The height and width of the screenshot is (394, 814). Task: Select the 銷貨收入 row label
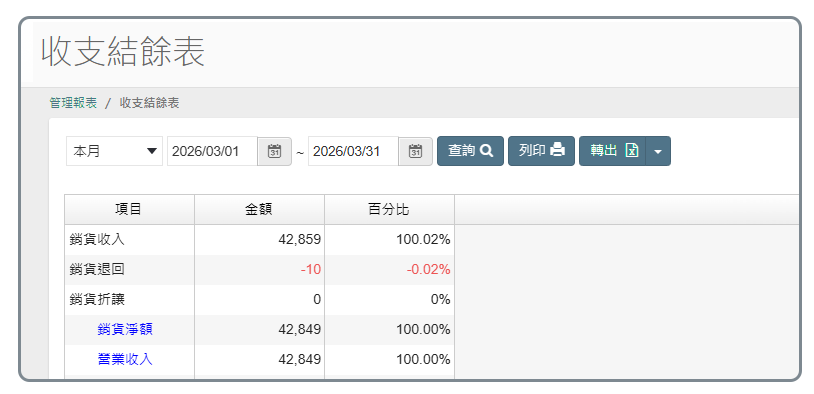coord(97,239)
